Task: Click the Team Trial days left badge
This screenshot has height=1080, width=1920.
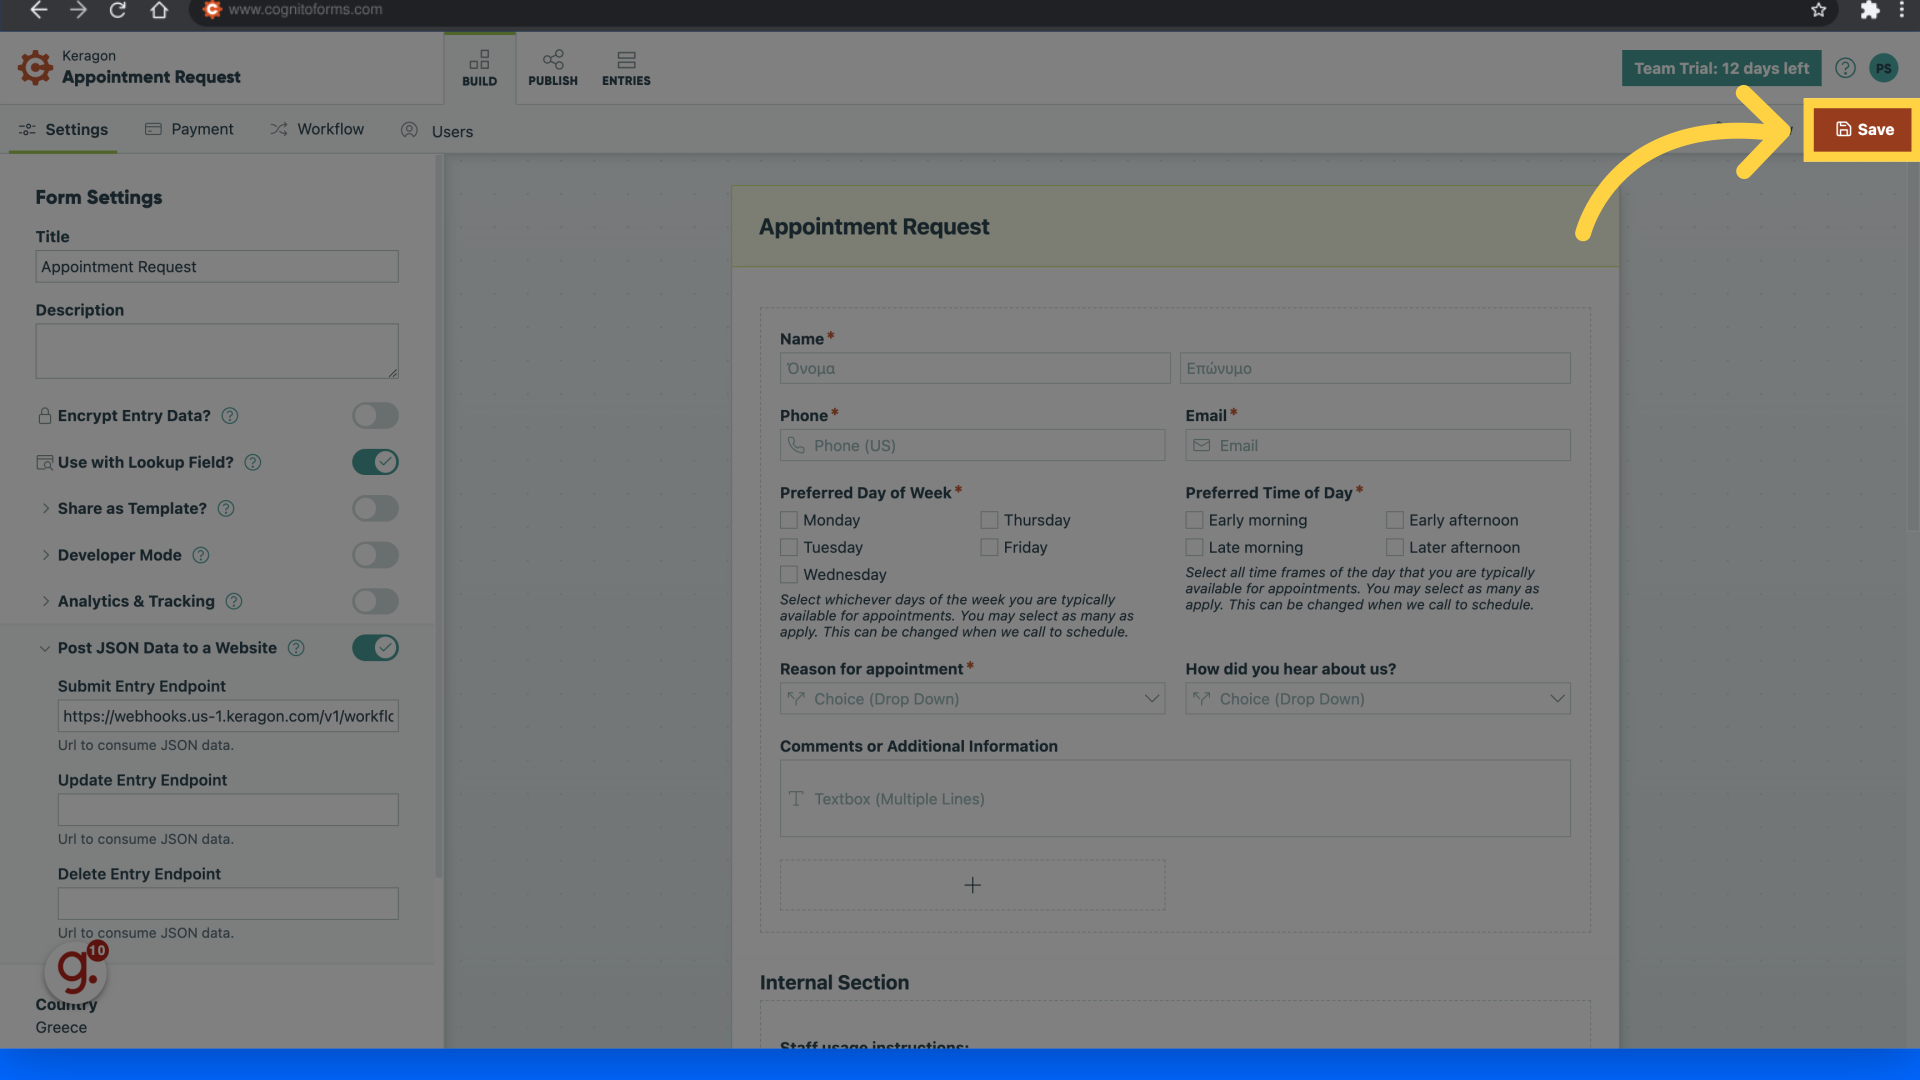Action: [1721, 67]
